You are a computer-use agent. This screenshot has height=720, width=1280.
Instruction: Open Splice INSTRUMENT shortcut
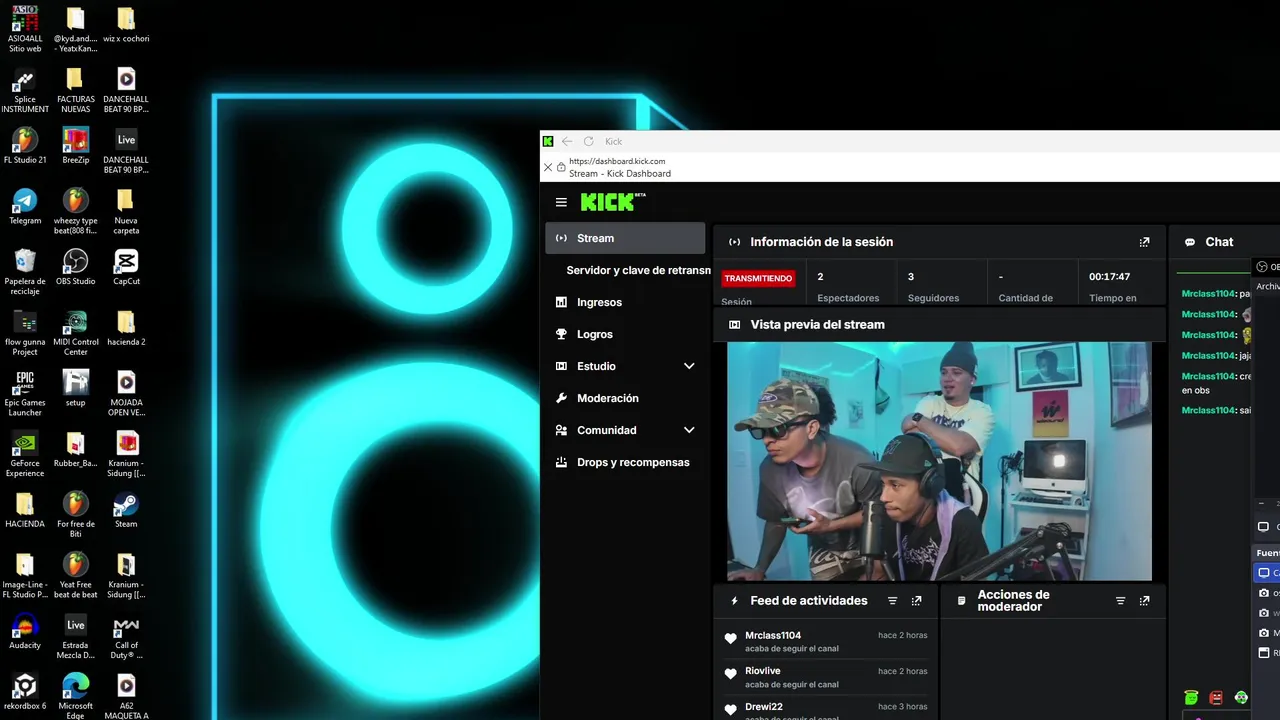[x=25, y=90]
